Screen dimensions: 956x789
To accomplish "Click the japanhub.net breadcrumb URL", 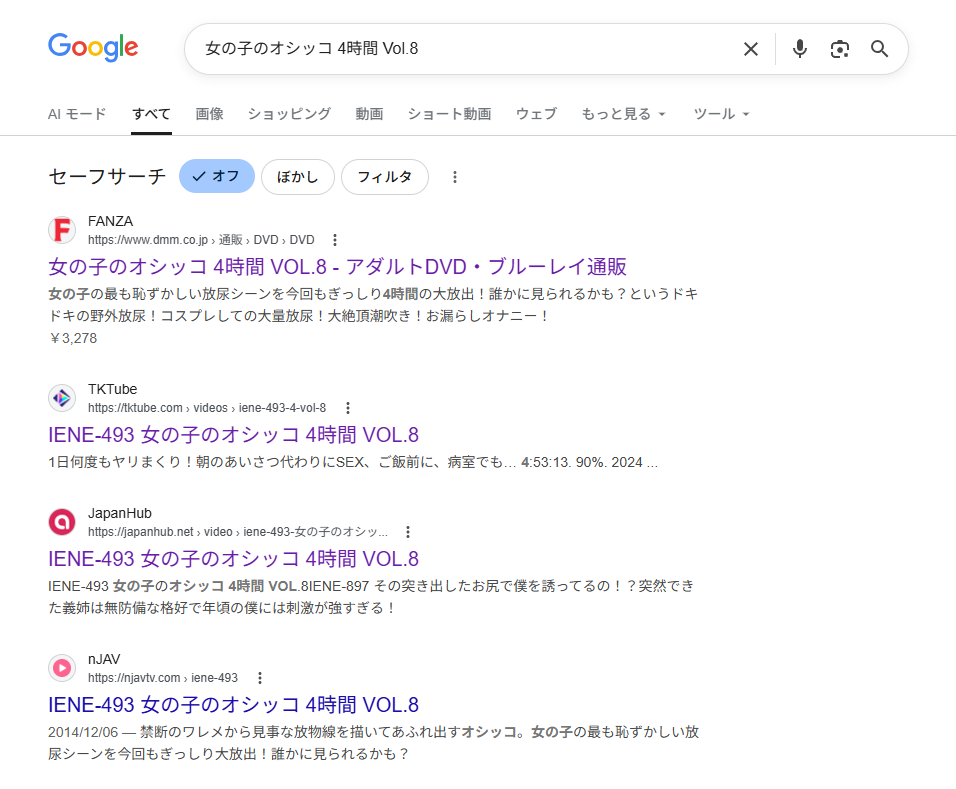I will (x=238, y=532).
